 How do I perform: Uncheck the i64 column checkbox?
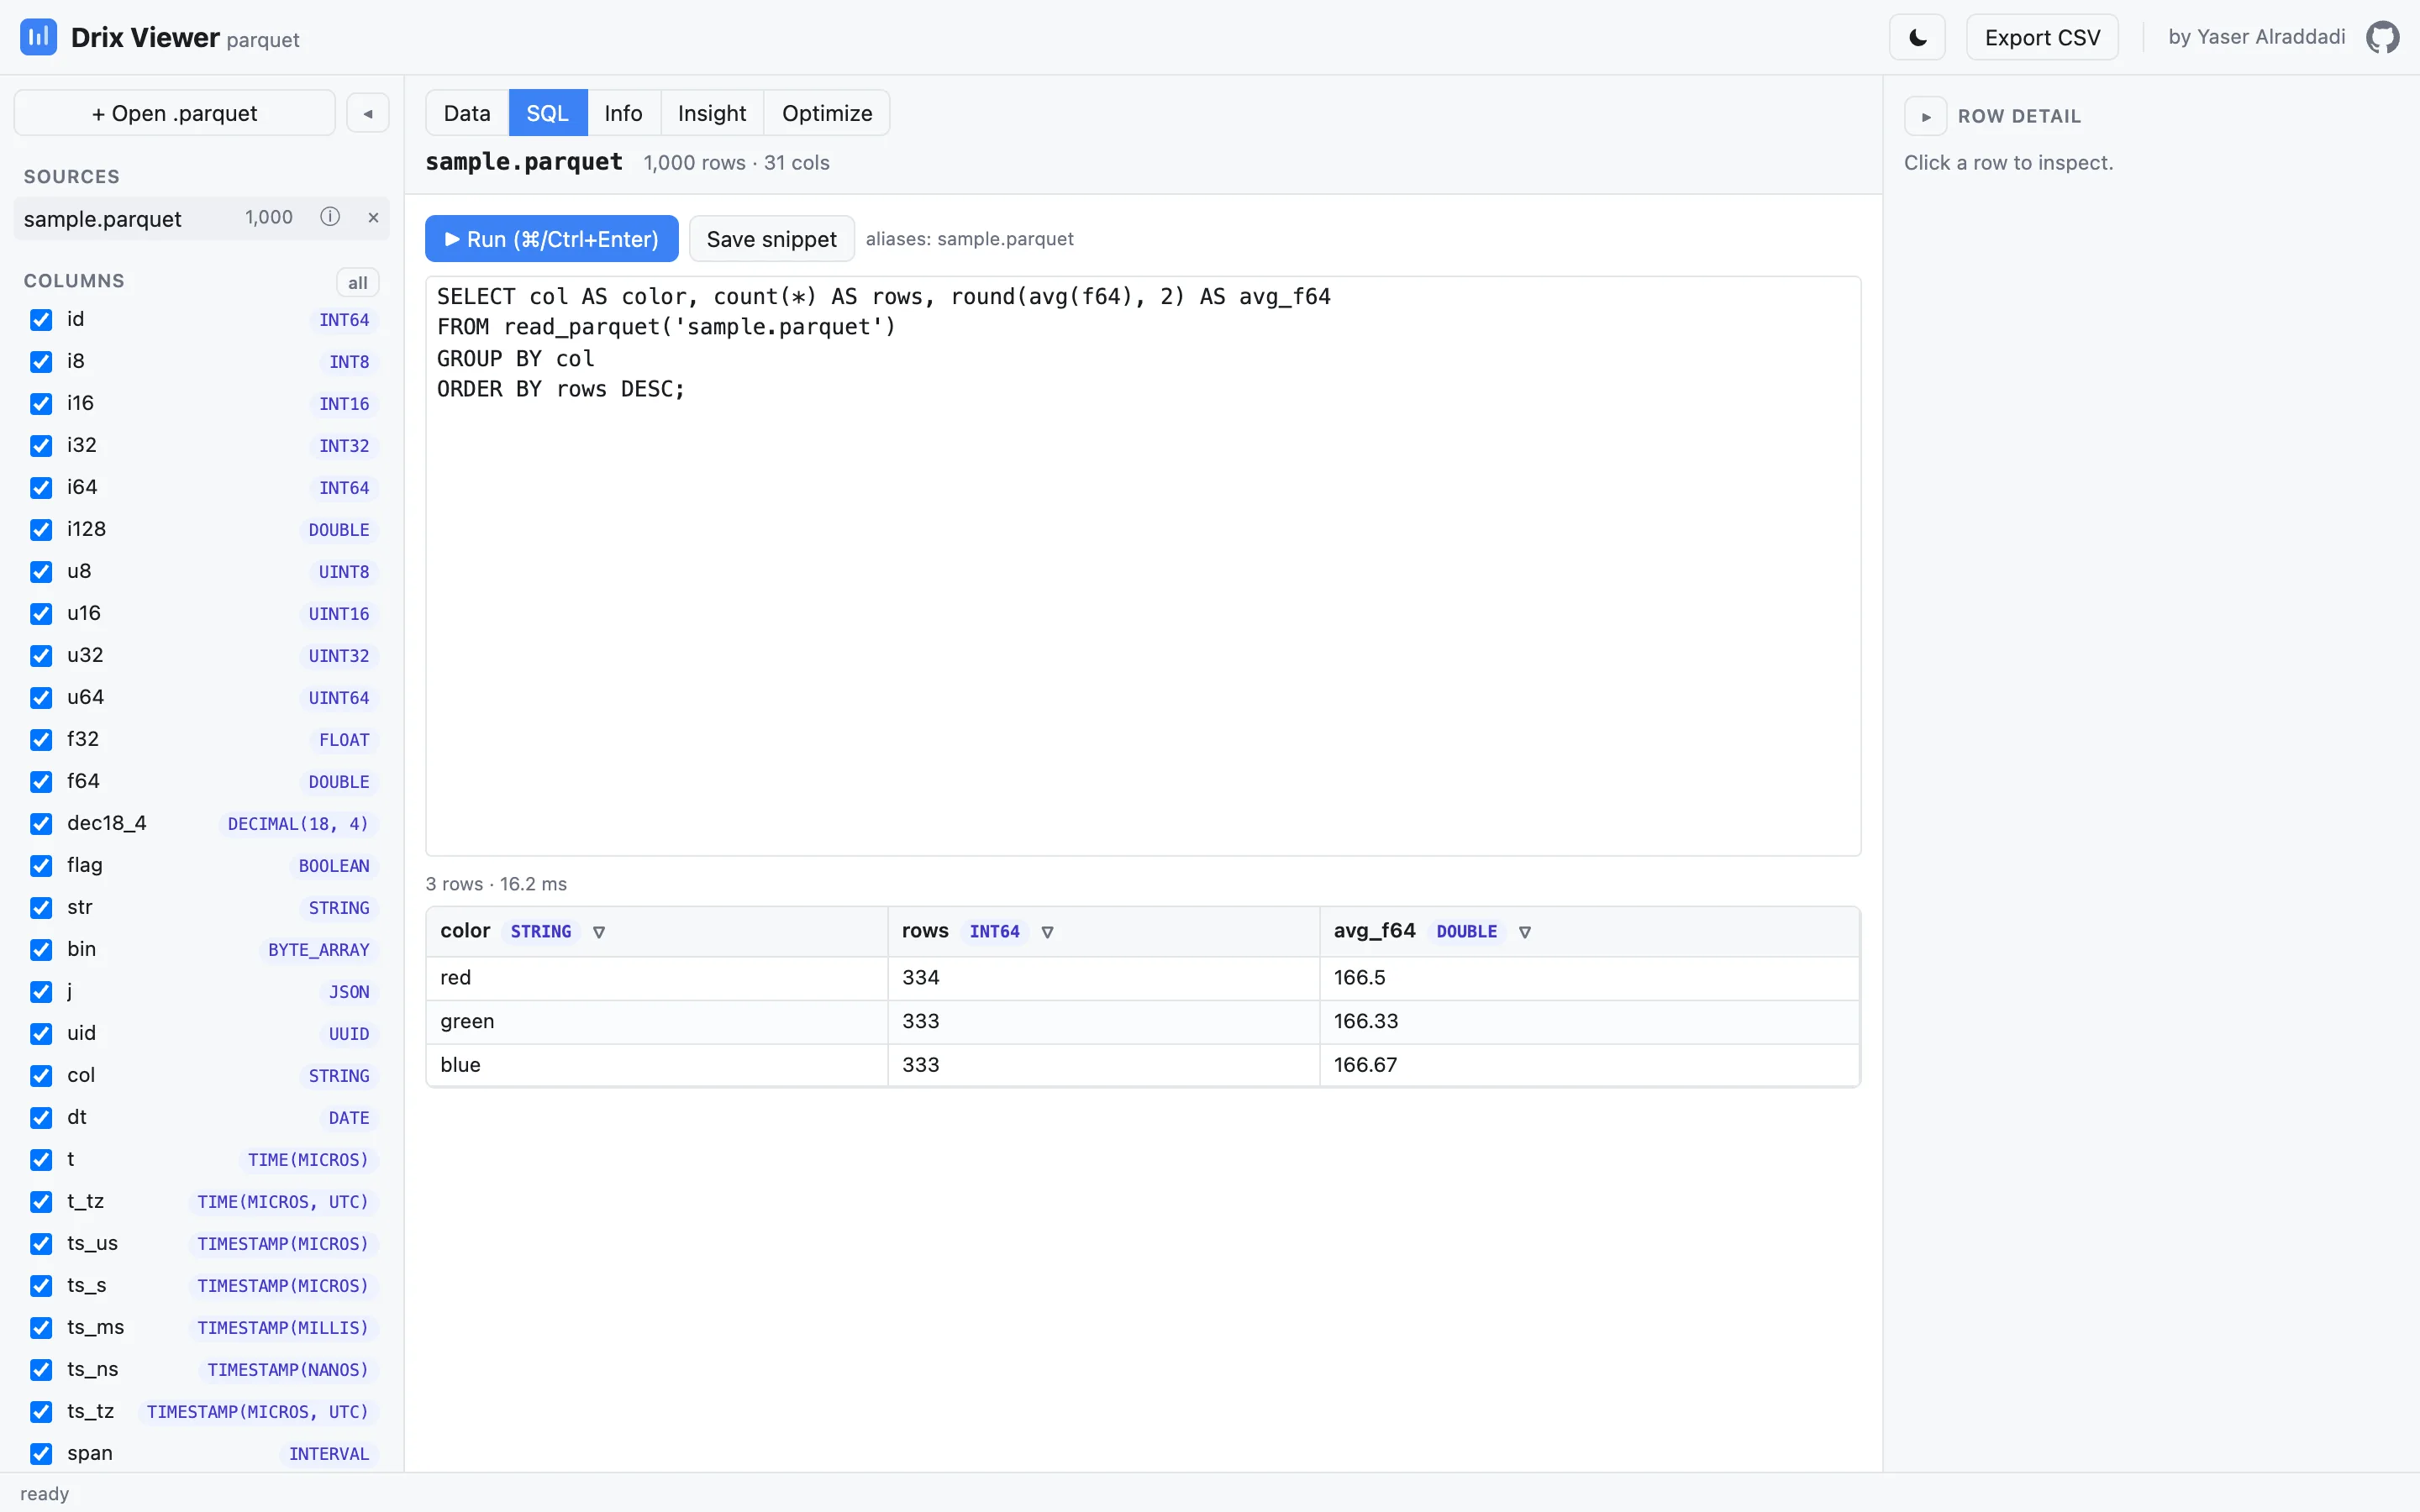(41, 488)
